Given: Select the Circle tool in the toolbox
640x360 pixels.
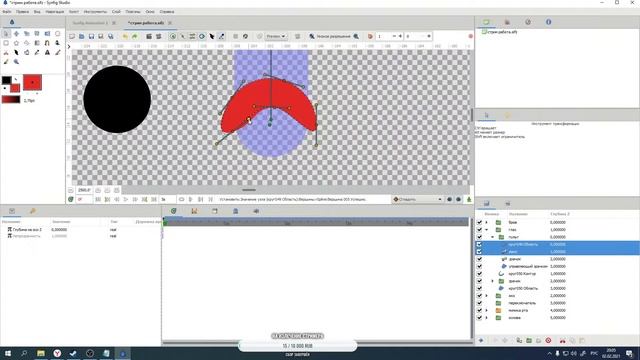Looking at the screenshot, I should (58, 33).
